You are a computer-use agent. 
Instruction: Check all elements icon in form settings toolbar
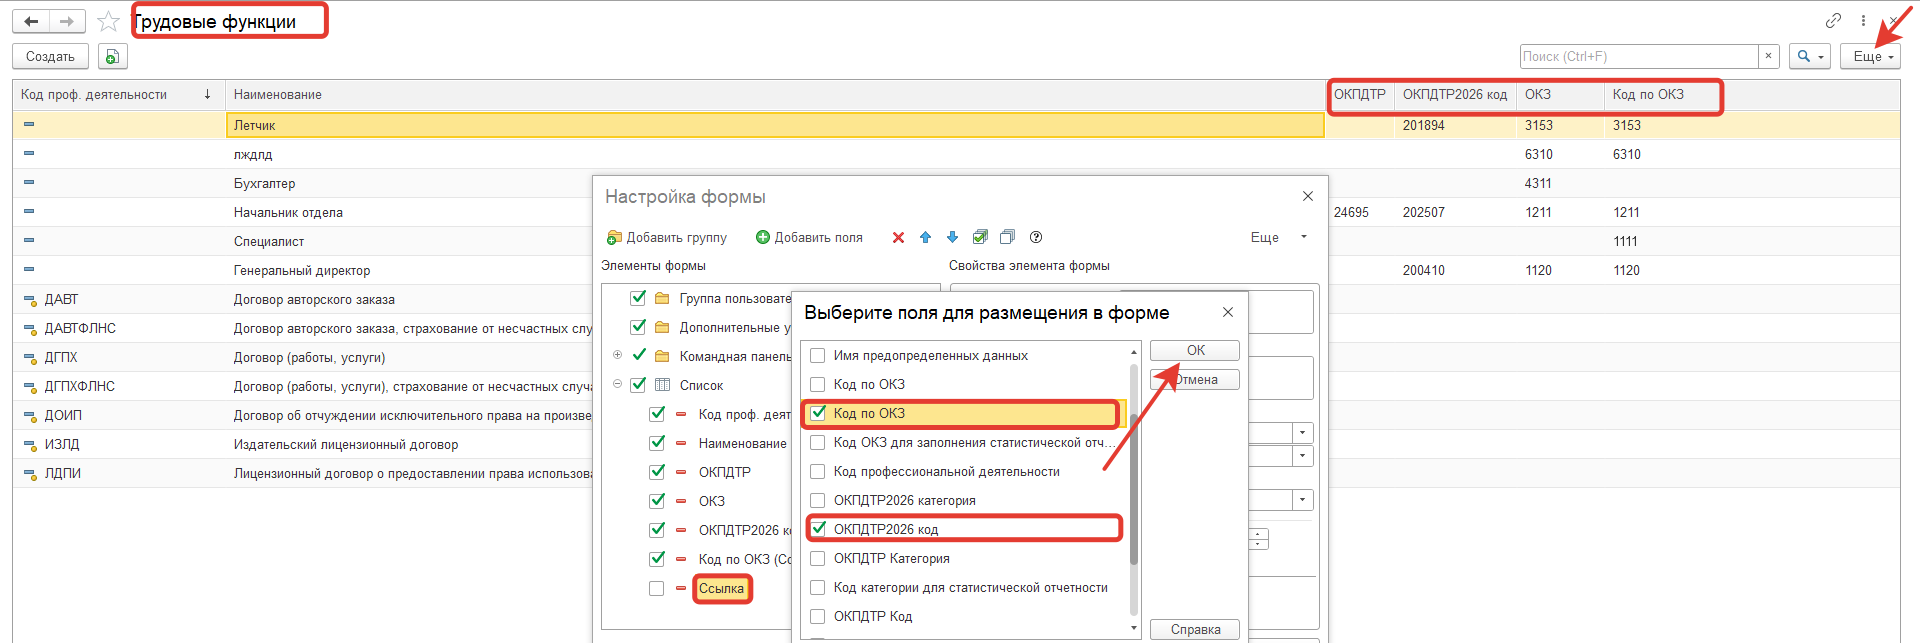click(980, 237)
